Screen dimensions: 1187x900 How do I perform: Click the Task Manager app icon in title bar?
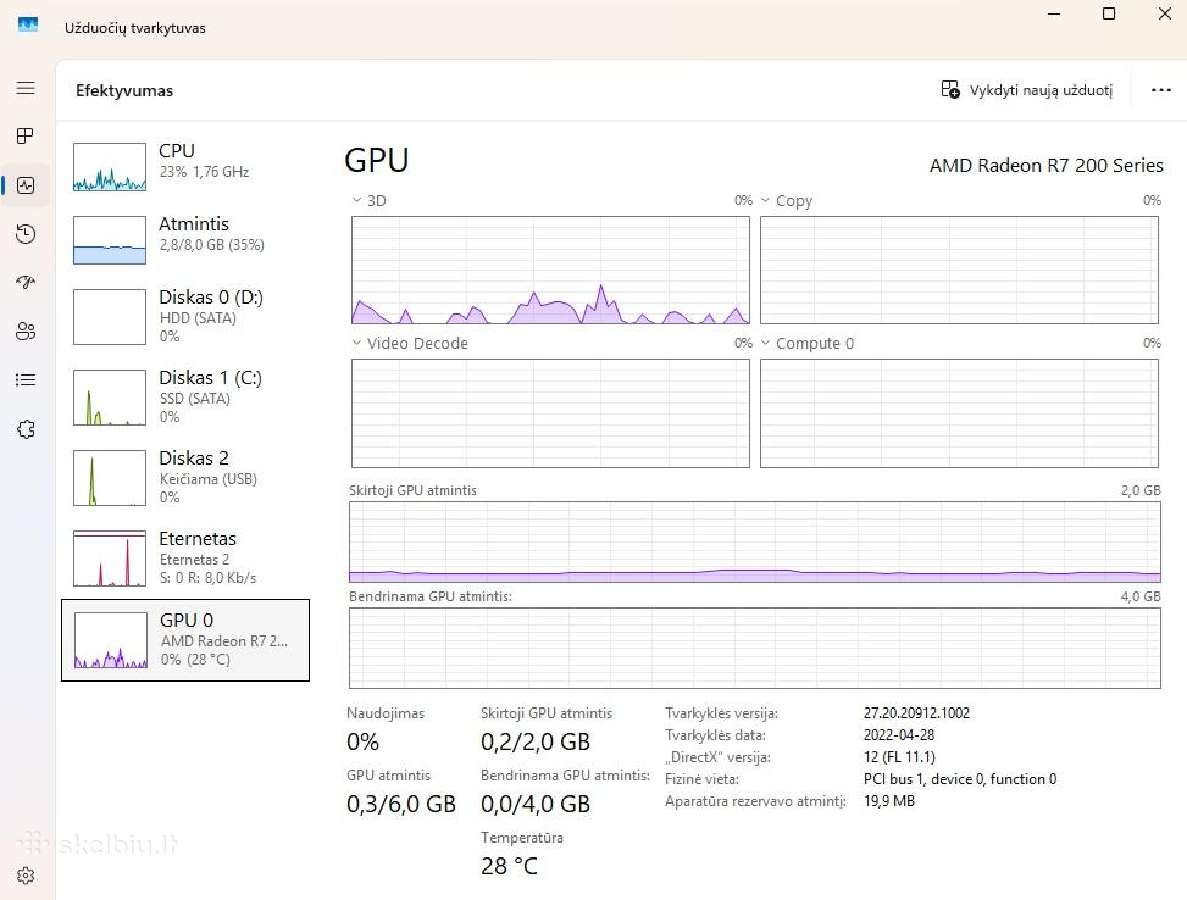click(x=28, y=25)
